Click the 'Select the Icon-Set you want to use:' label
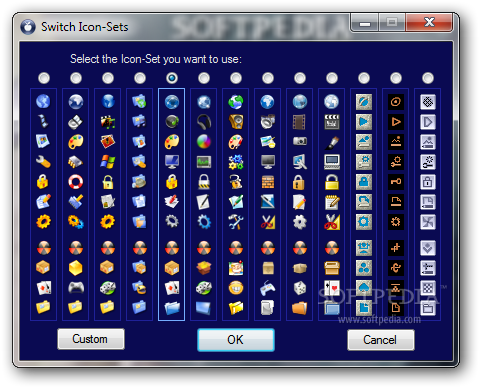Screen dimensions: 480x388 156,59
